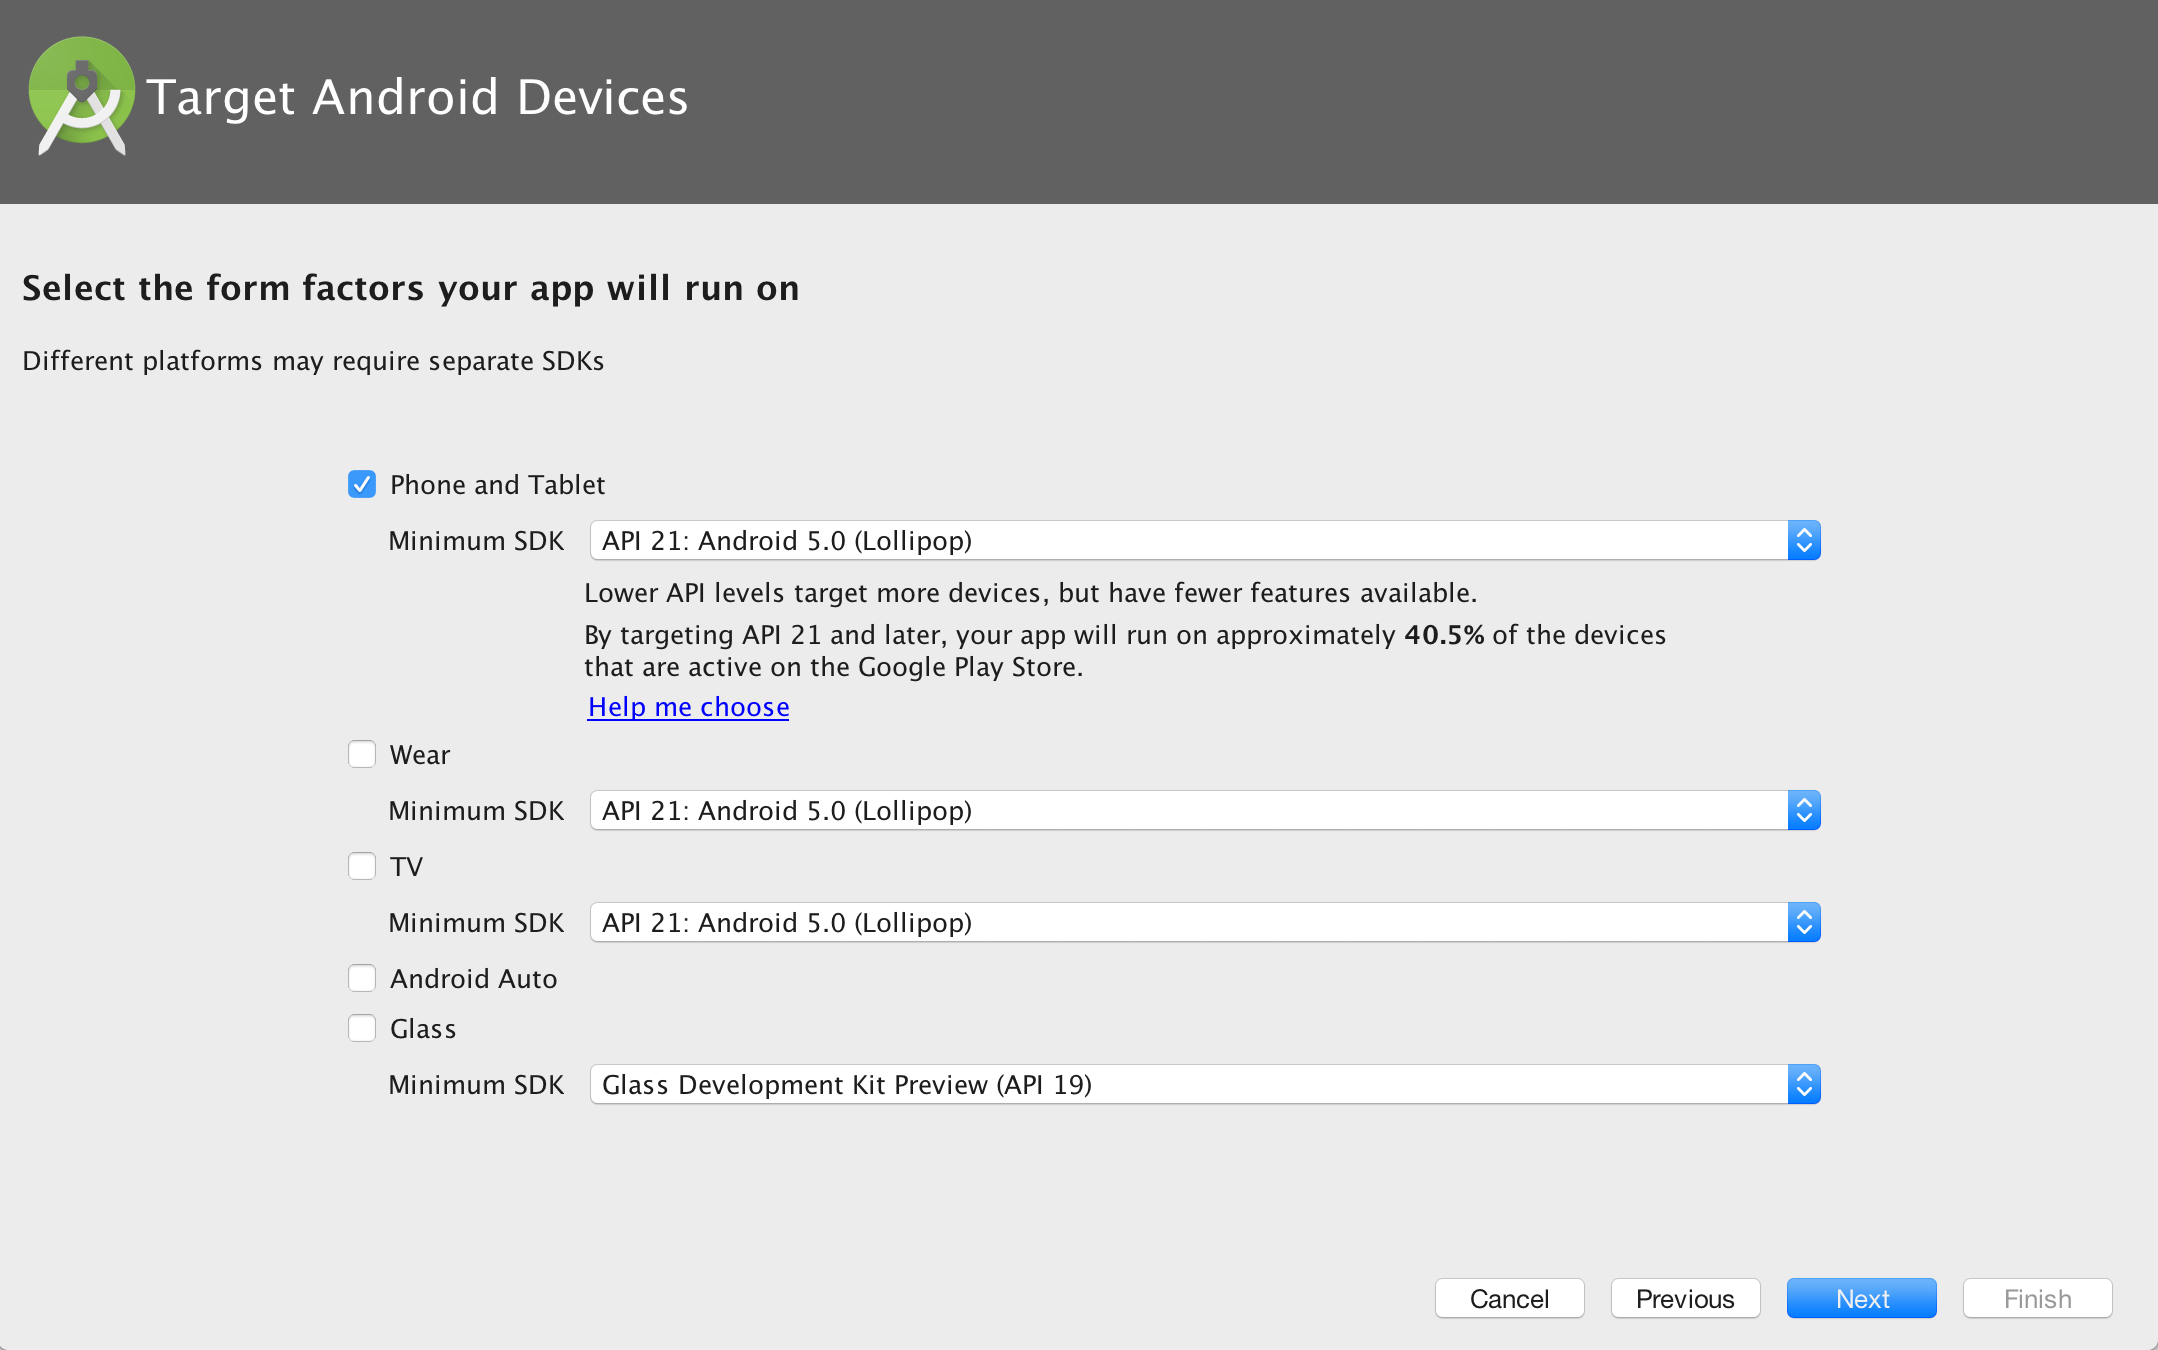Screen dimensions: 2158x1350
Task: Click the TV label text
Action: [x=406, y=867]
